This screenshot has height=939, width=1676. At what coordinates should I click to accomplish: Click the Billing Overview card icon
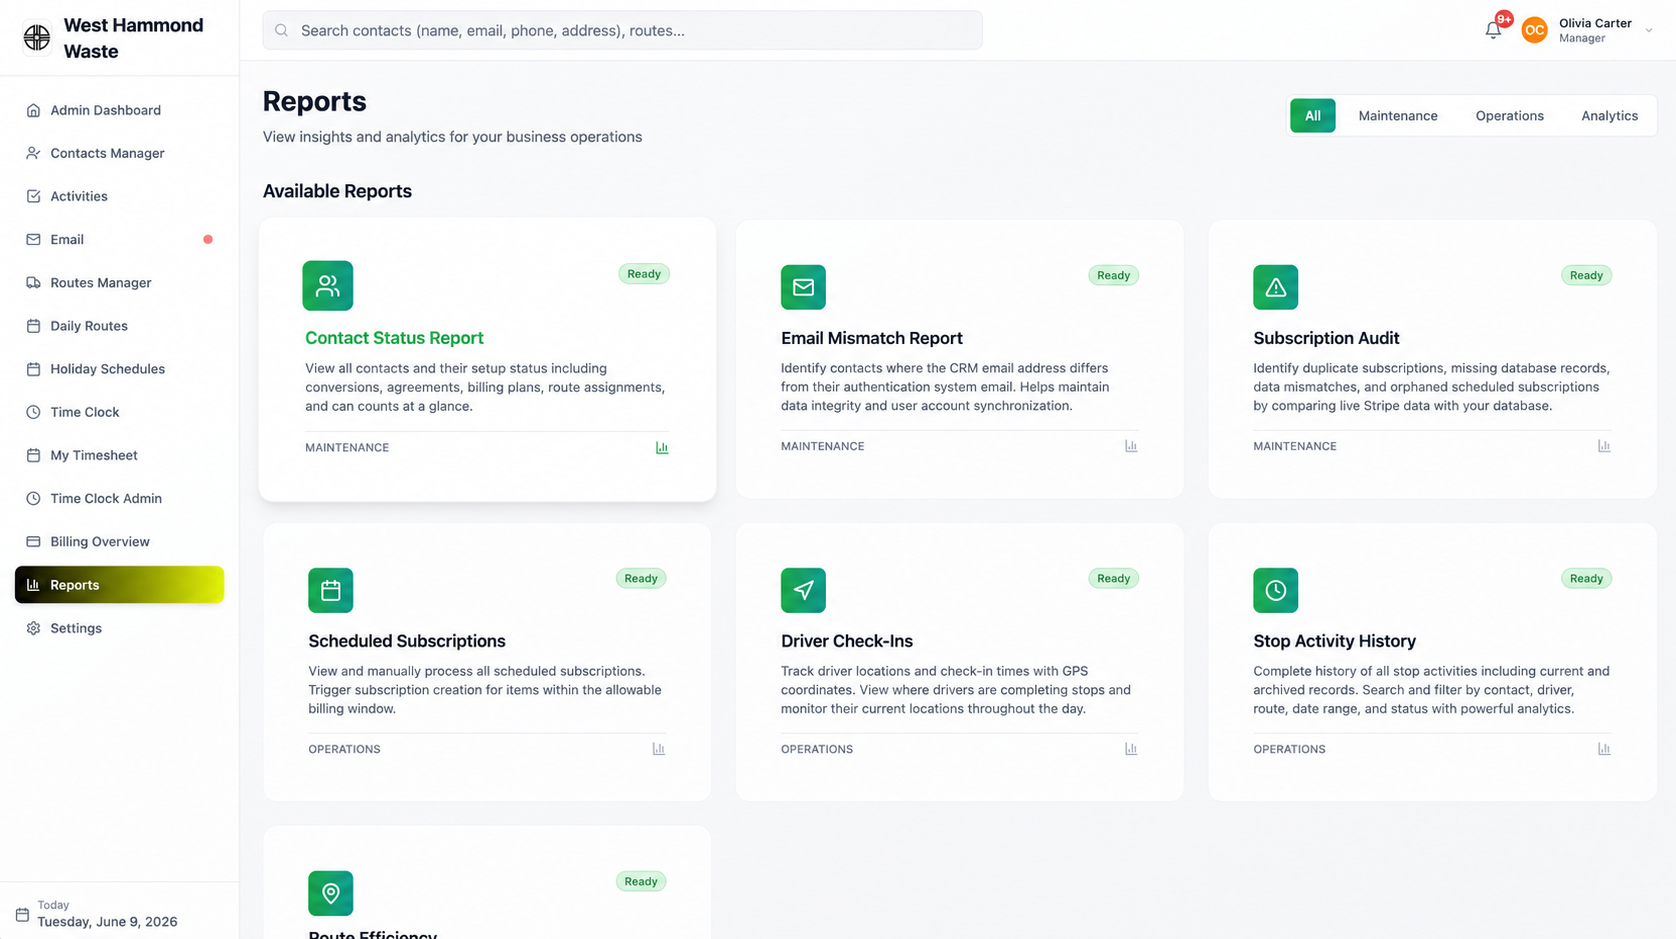33,541
